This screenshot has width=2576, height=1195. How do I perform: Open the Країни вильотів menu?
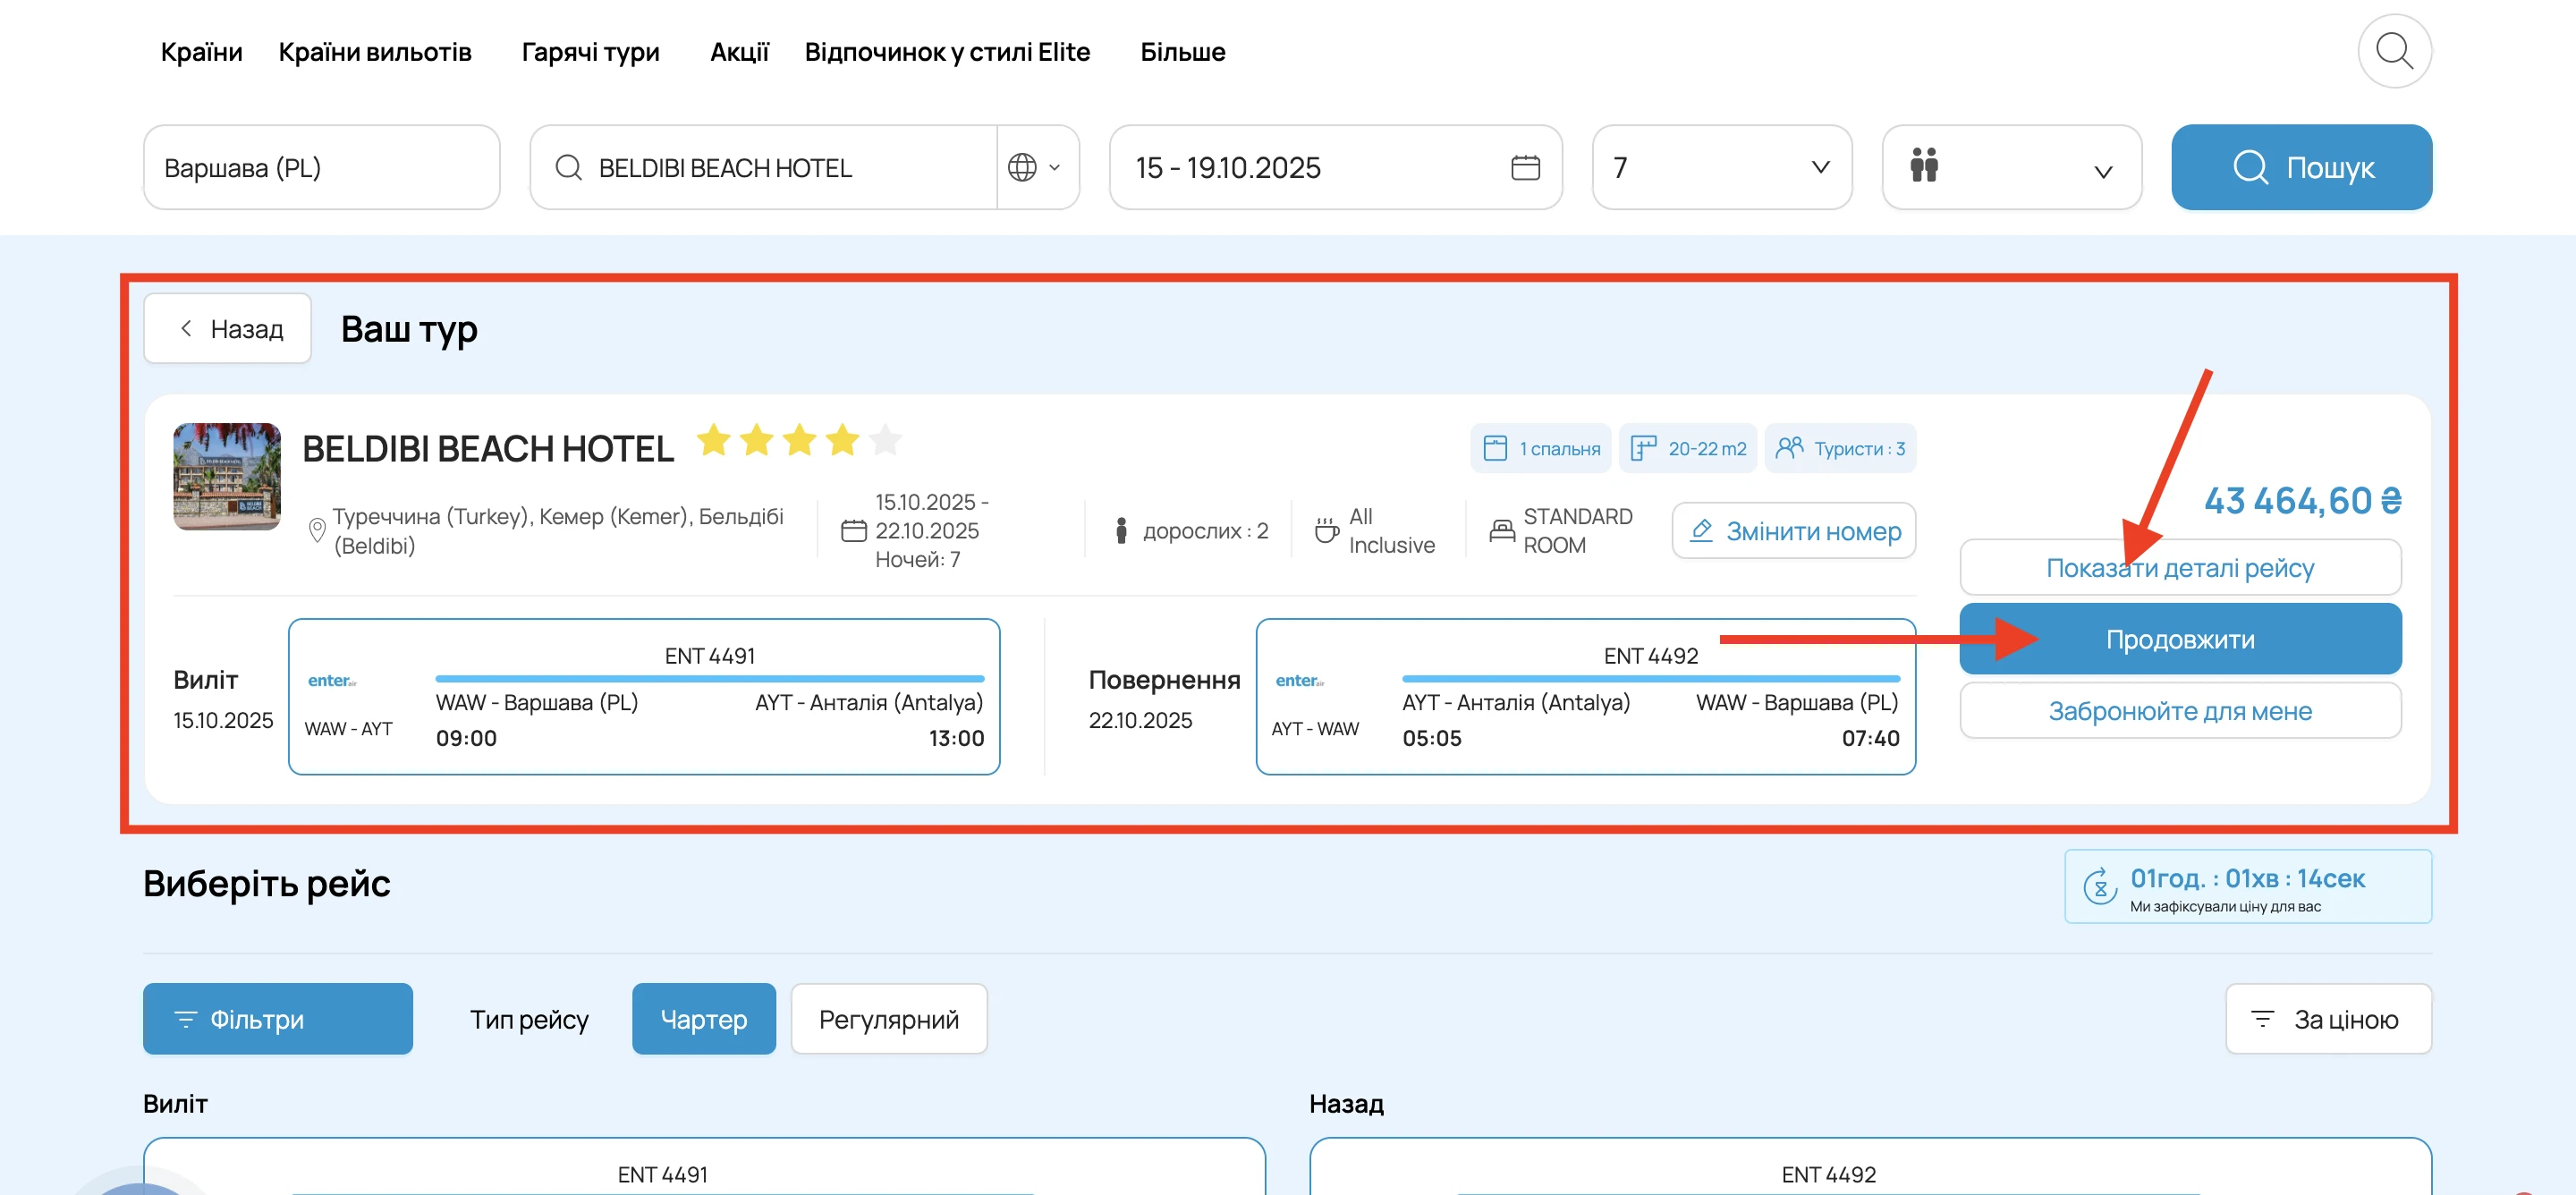[x=375, y=51]
